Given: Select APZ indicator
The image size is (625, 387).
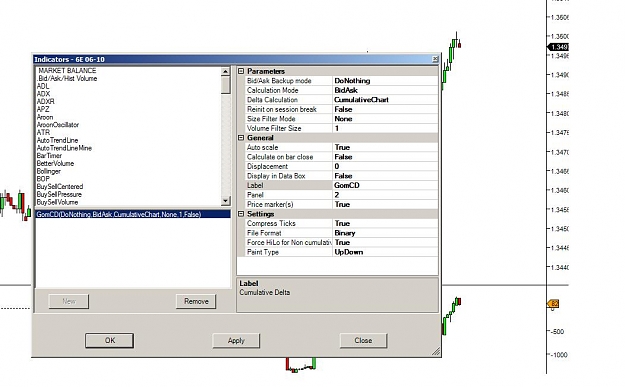Looking at the screenshot, I should [43, 109].
